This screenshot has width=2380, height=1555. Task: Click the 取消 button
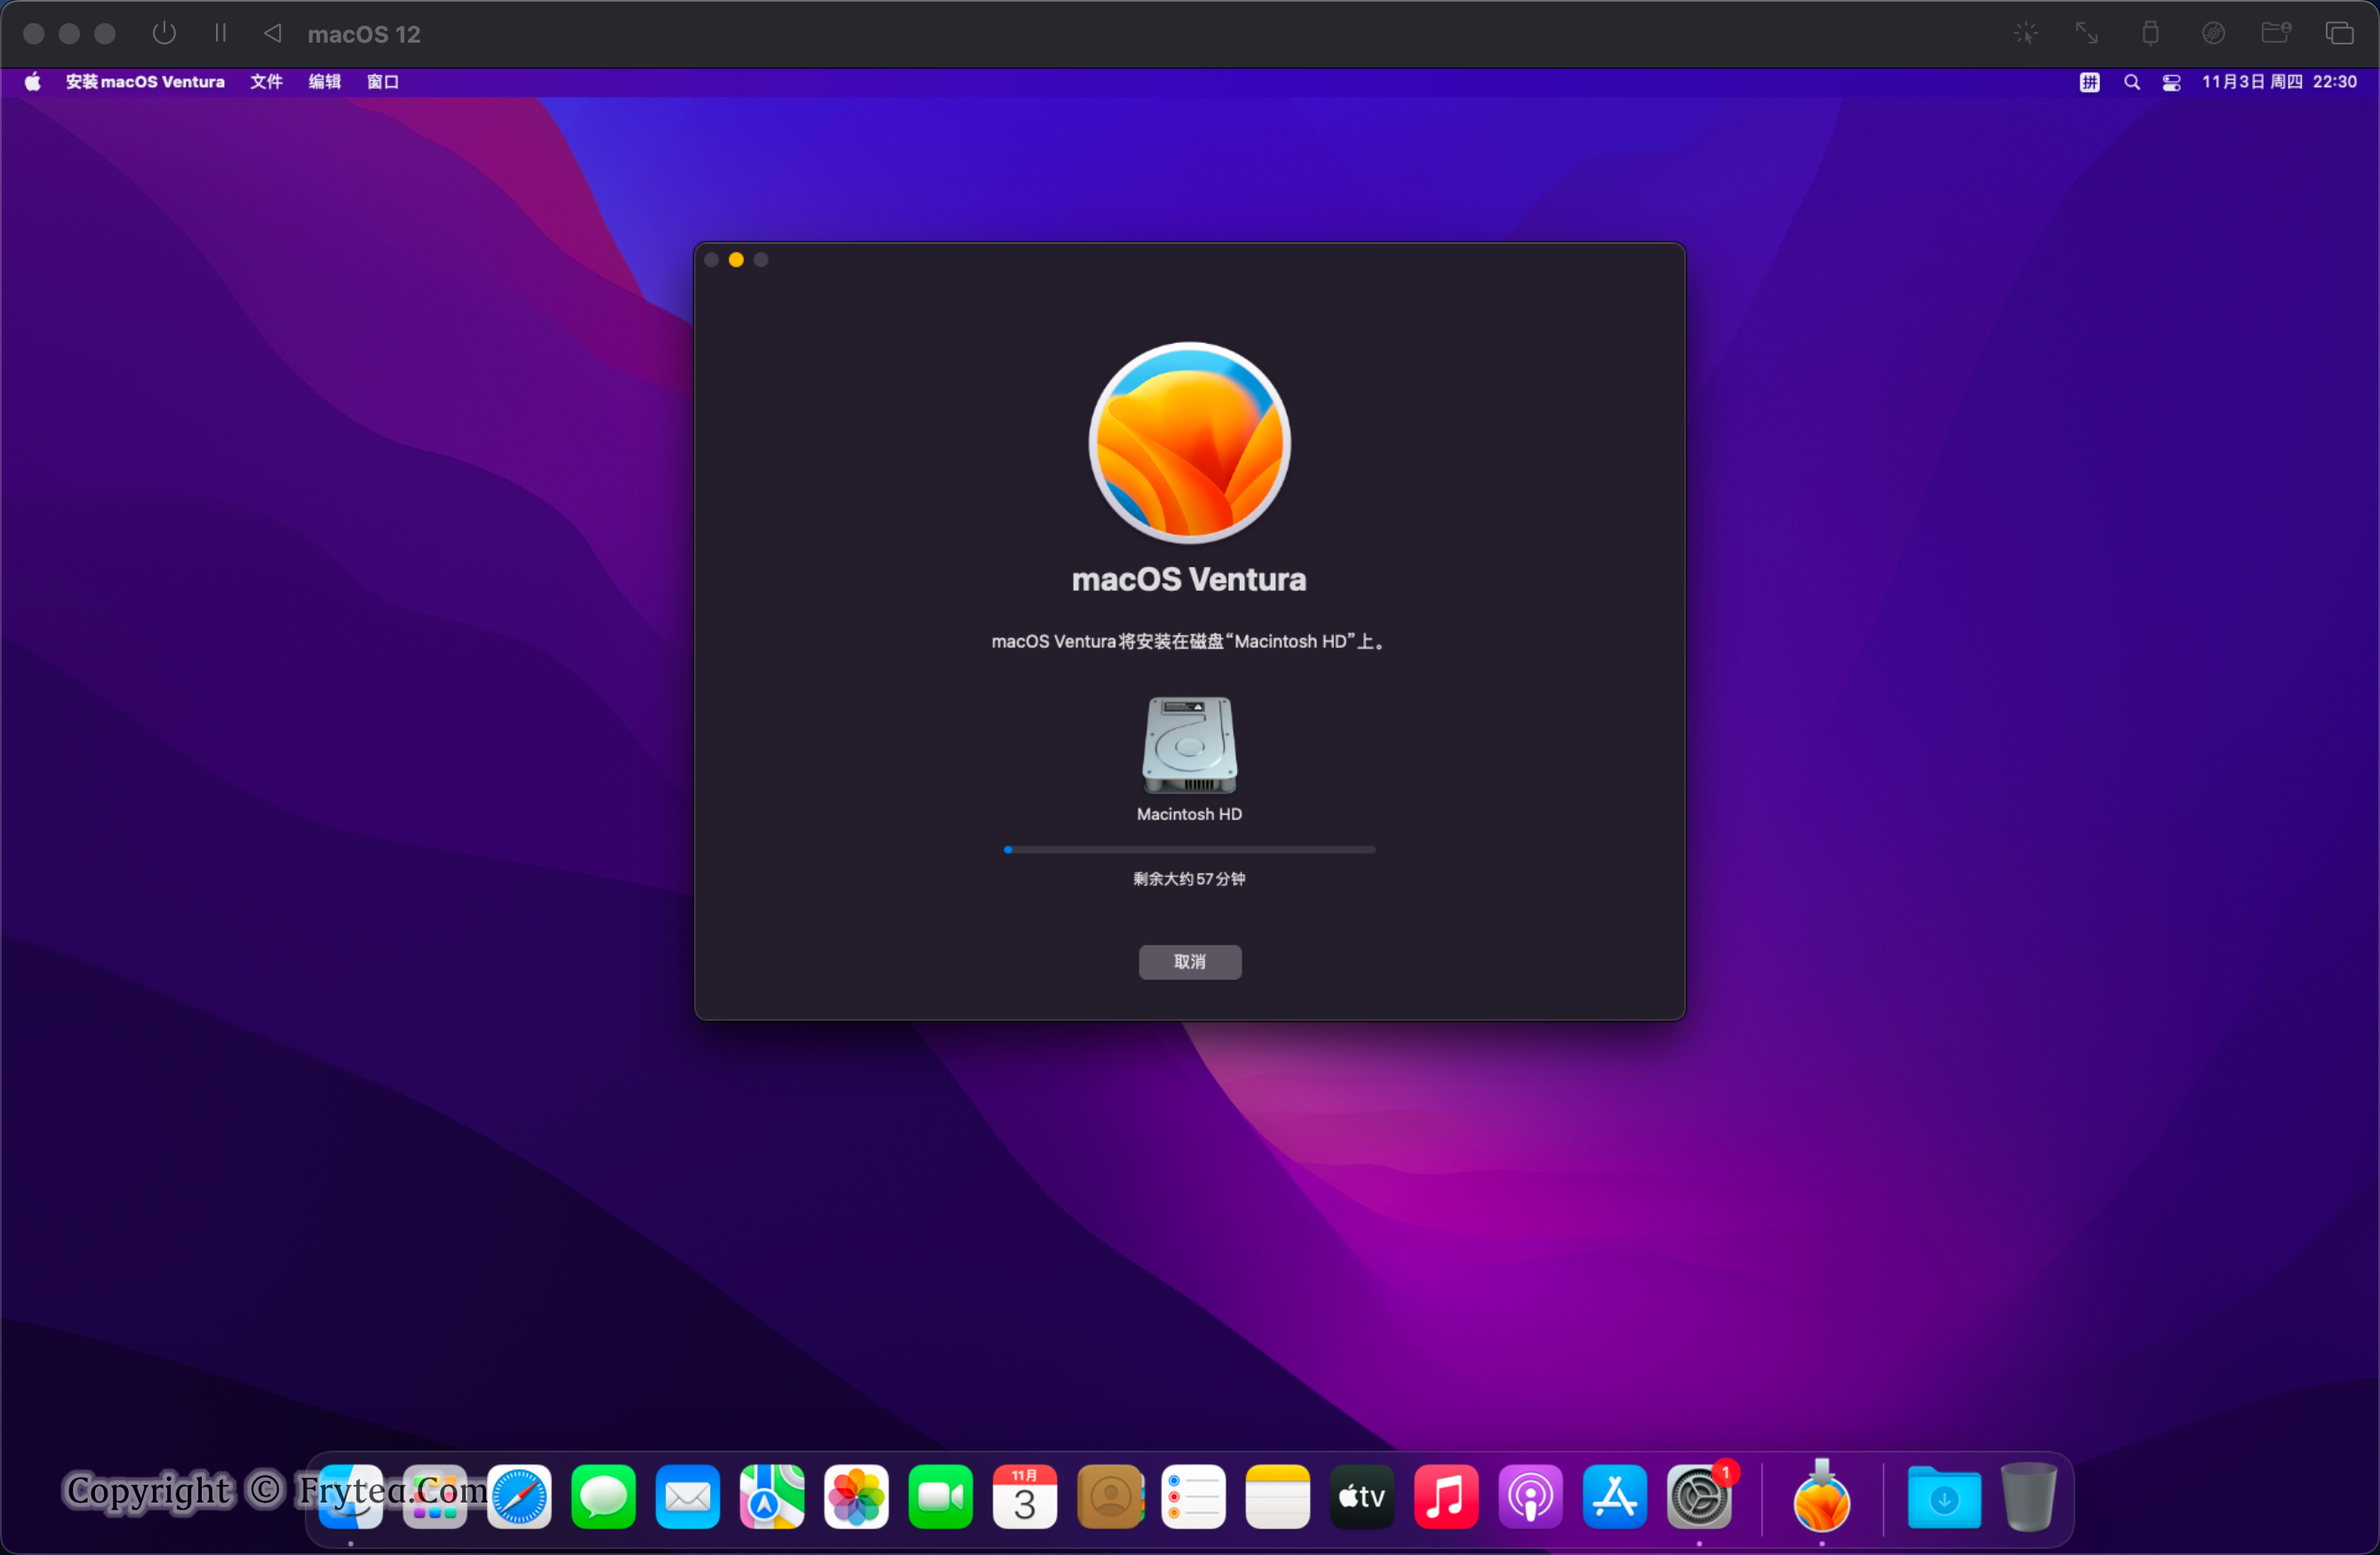1189,961
